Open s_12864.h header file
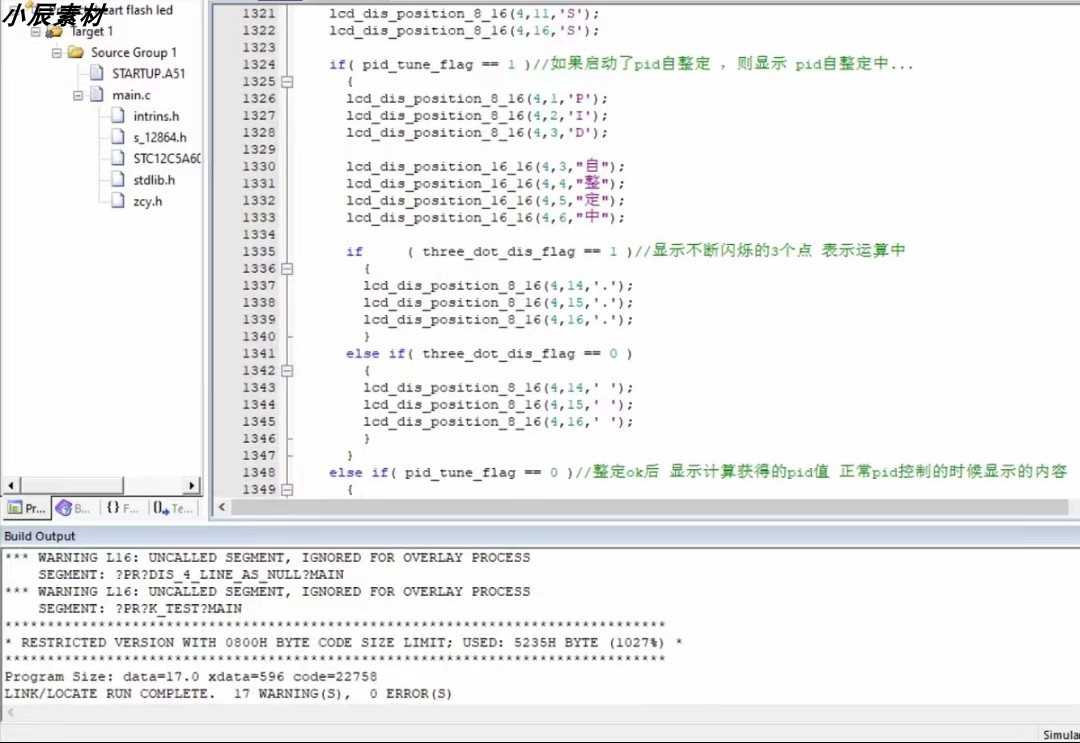This screenshot has height=743, width=1080. pos(160,138)
